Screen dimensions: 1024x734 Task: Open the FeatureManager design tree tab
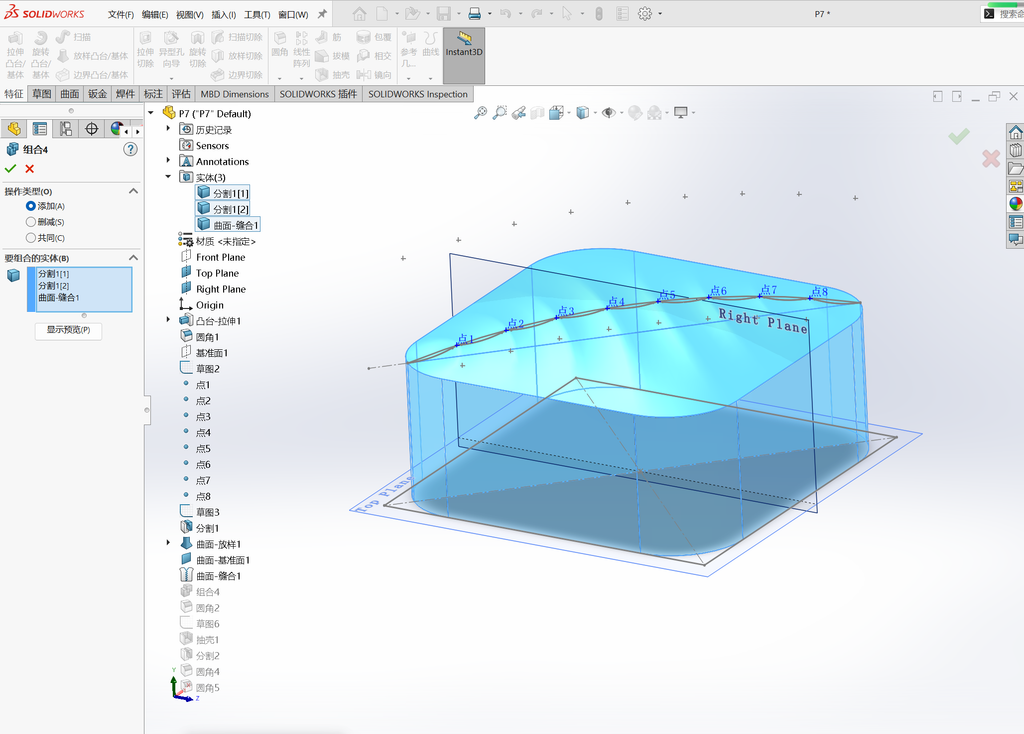click(x=14, y=129)
